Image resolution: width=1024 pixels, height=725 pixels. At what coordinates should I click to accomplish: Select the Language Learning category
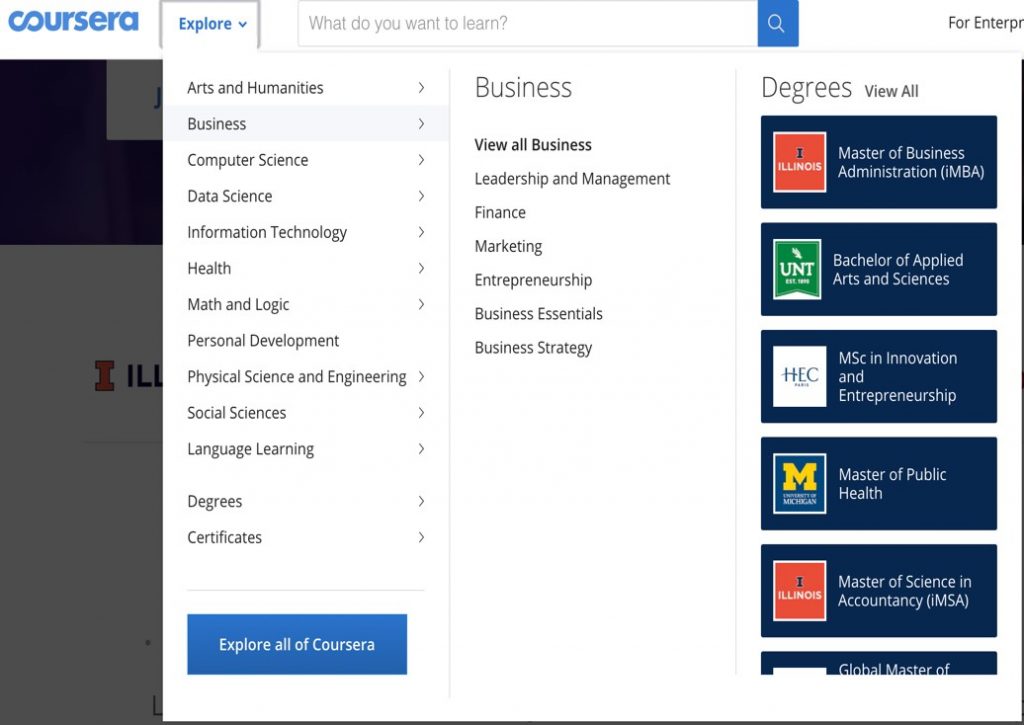pos(250,449)
